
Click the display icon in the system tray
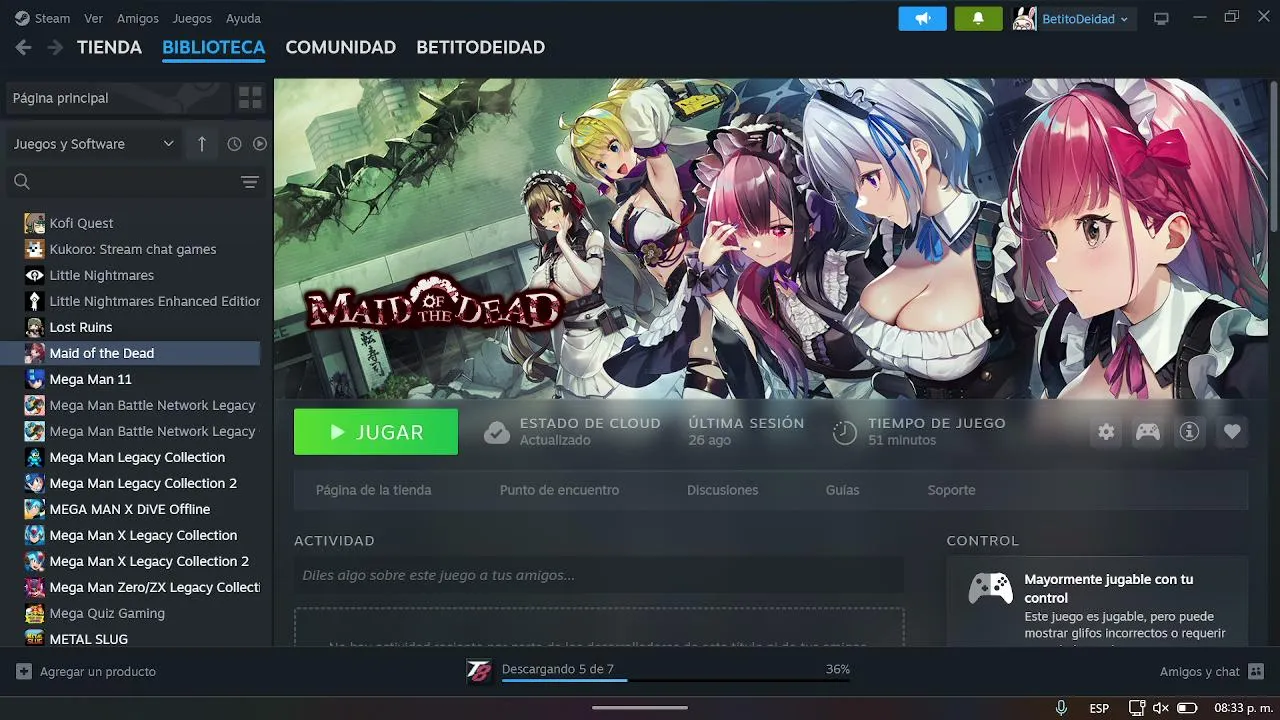pyautogui.click(x=1137, y=708)
